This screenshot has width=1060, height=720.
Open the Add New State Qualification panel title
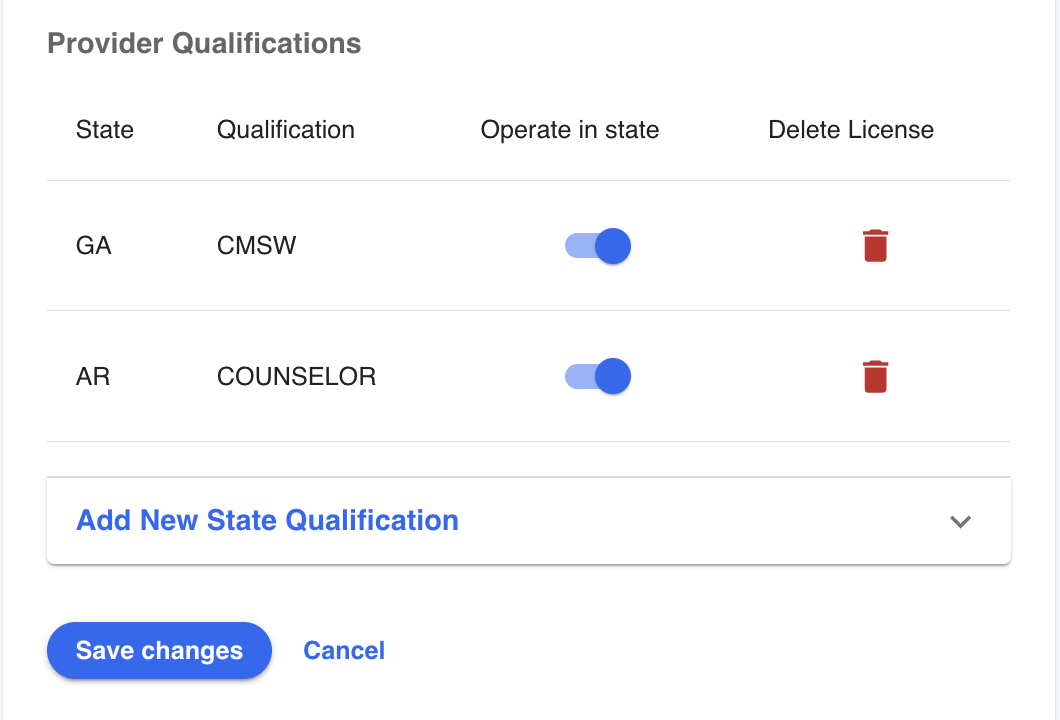pyautogui.click(x=267, y=521)
